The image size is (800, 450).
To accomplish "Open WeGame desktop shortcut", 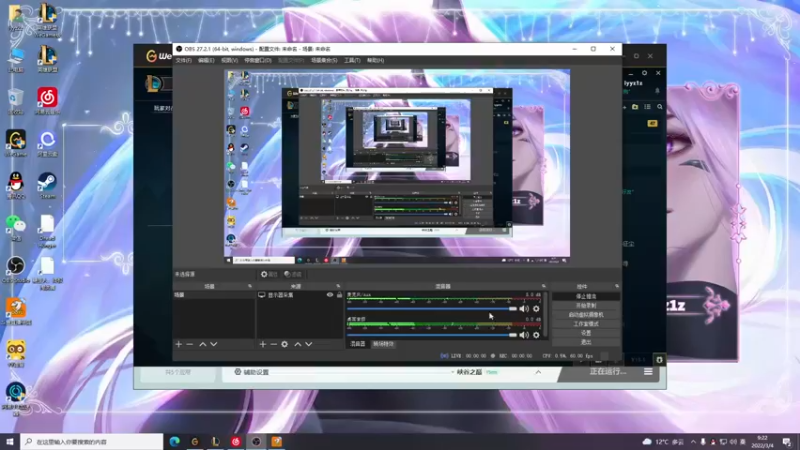I will (16, 143).
